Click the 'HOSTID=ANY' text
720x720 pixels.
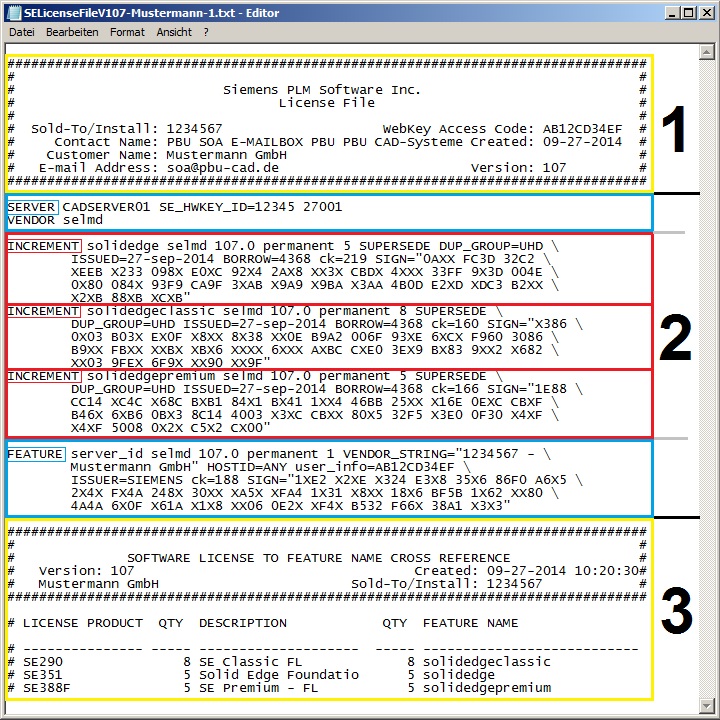(247, 467)
